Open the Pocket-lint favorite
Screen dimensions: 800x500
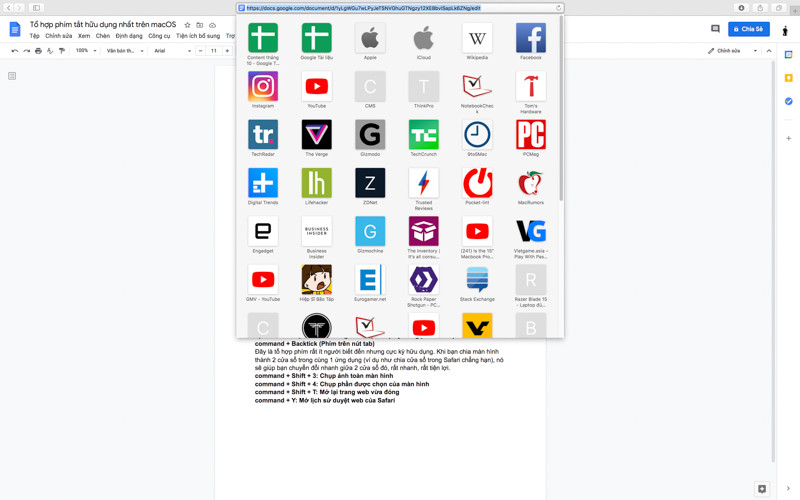pos(477,183)
